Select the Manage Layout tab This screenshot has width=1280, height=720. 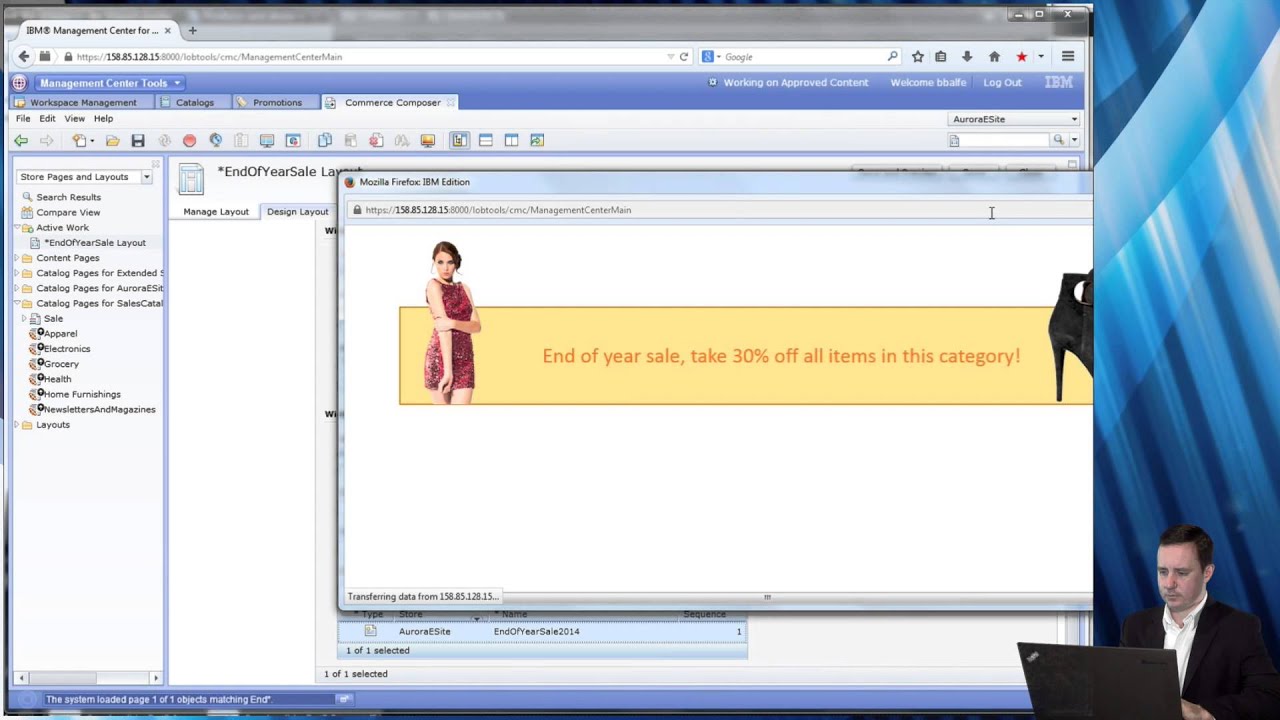tap(216, 211)
